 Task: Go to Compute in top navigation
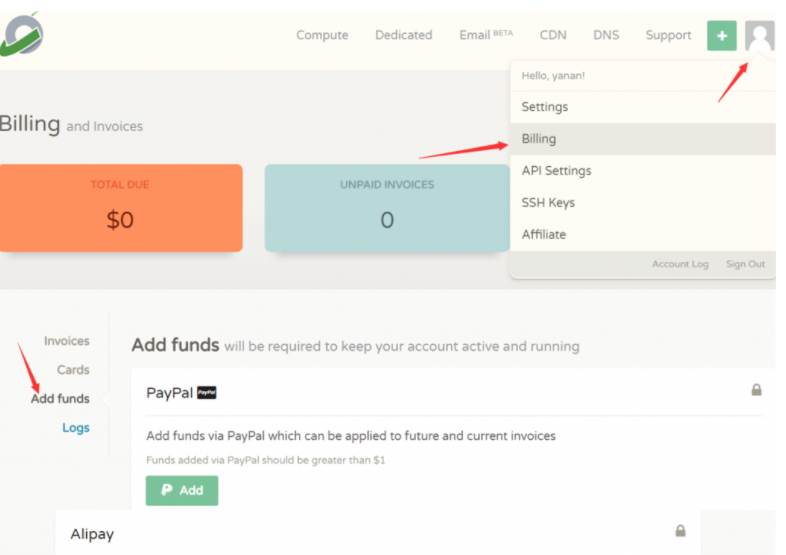point(322,35)
